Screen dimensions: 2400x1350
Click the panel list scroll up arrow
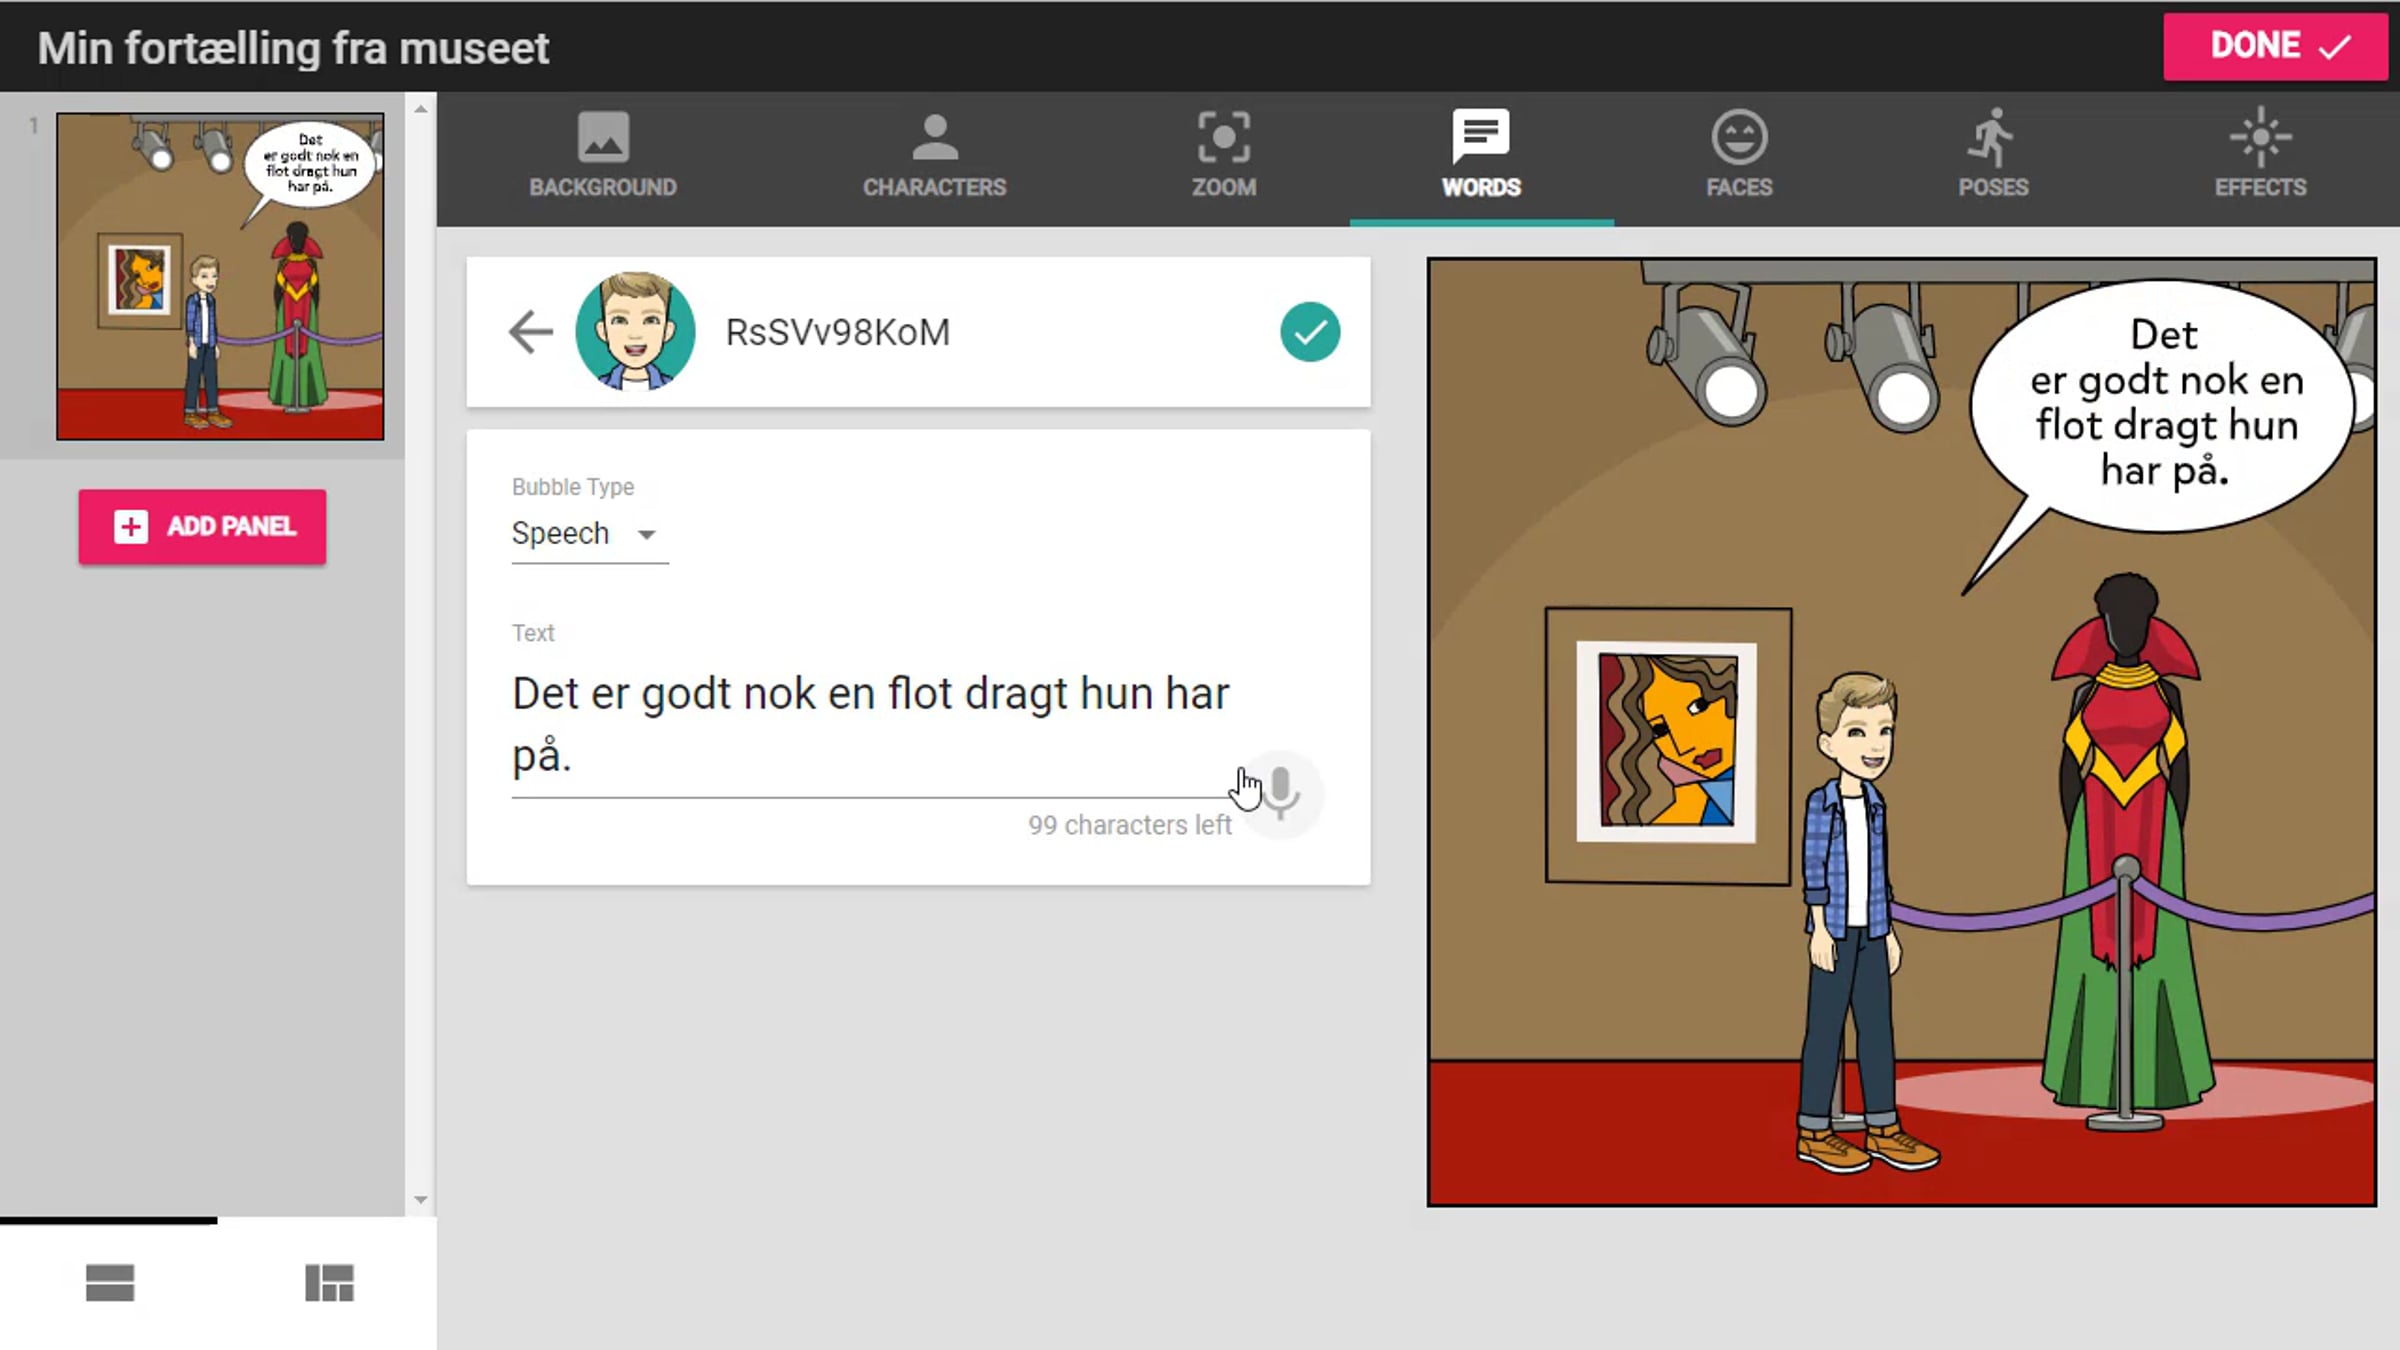421,109
